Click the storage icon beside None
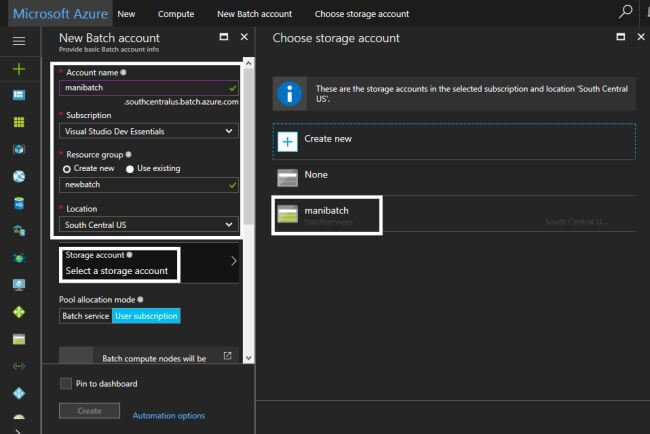The height and width of the screenshot is (434, 650). coord(288,178)
